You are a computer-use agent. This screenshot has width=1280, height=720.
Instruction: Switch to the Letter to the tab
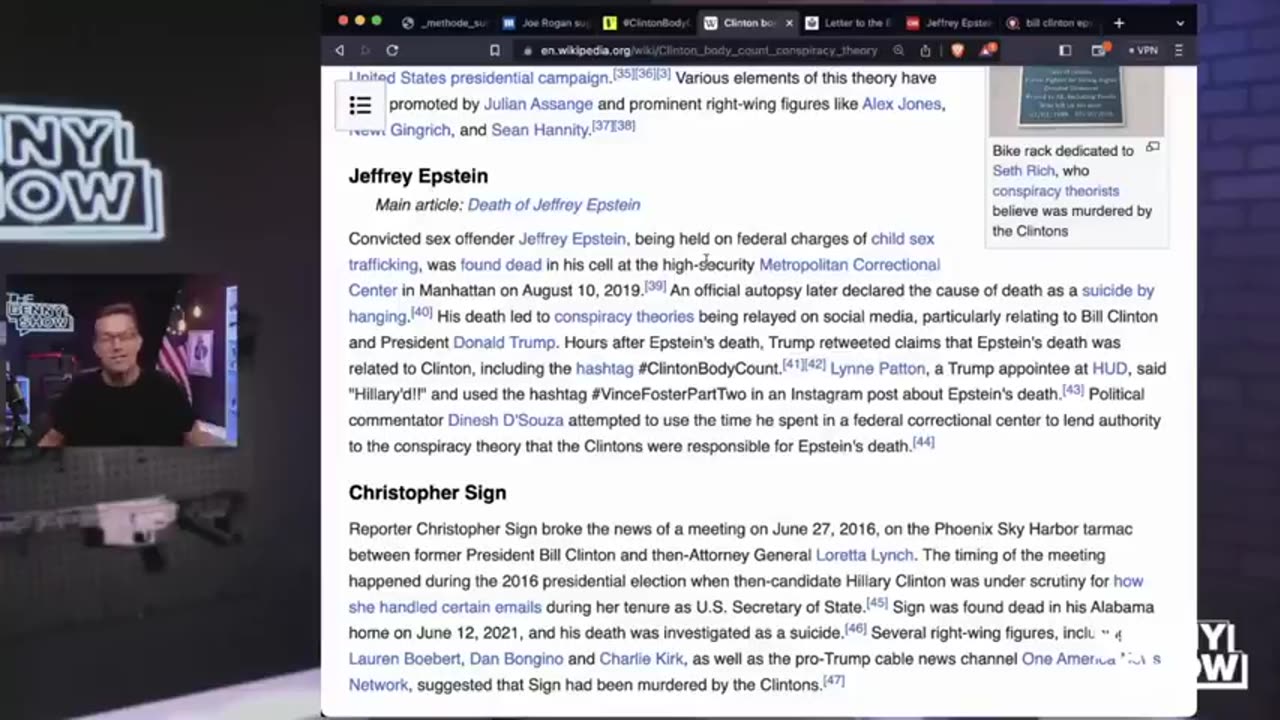click(x=849, y=22)
